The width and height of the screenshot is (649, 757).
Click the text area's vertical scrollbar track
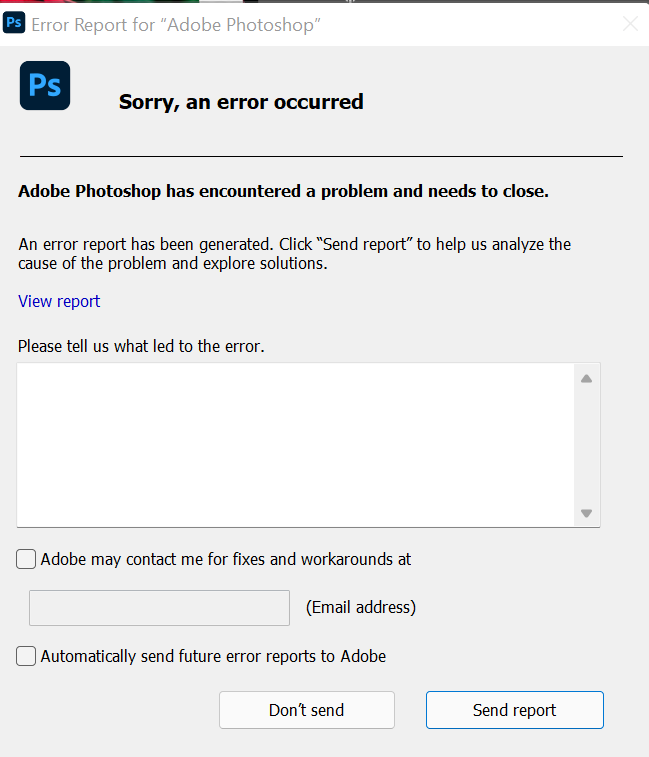point(587,445)
